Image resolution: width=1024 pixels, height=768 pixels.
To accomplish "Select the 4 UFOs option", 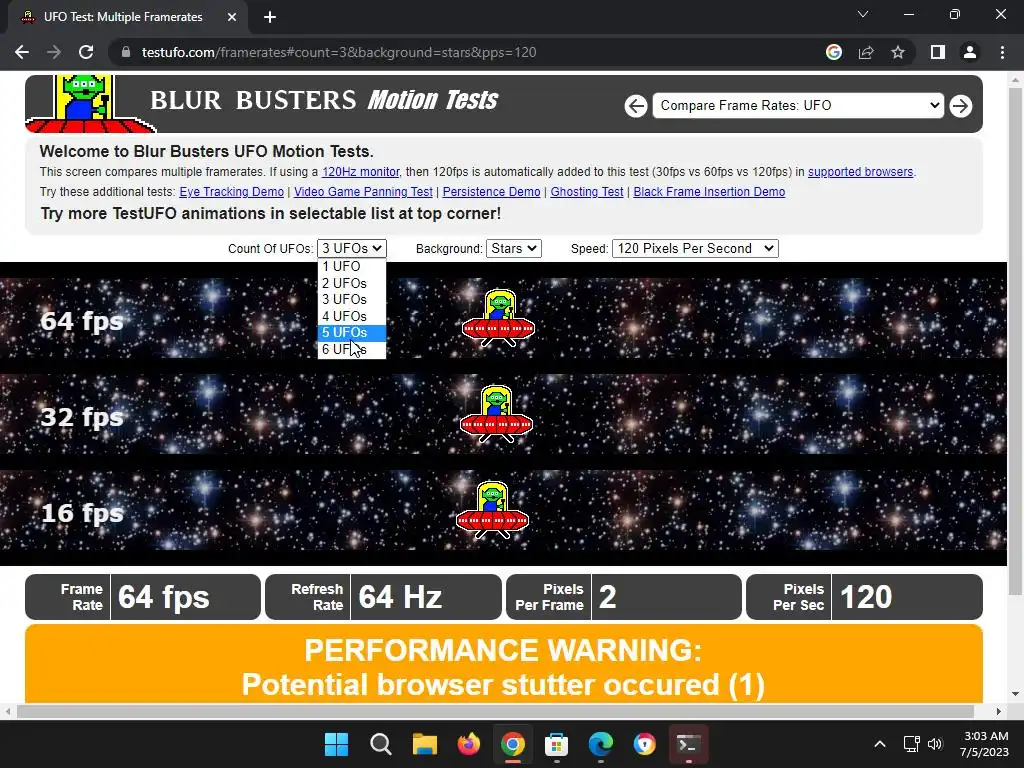I will (351, 316).
